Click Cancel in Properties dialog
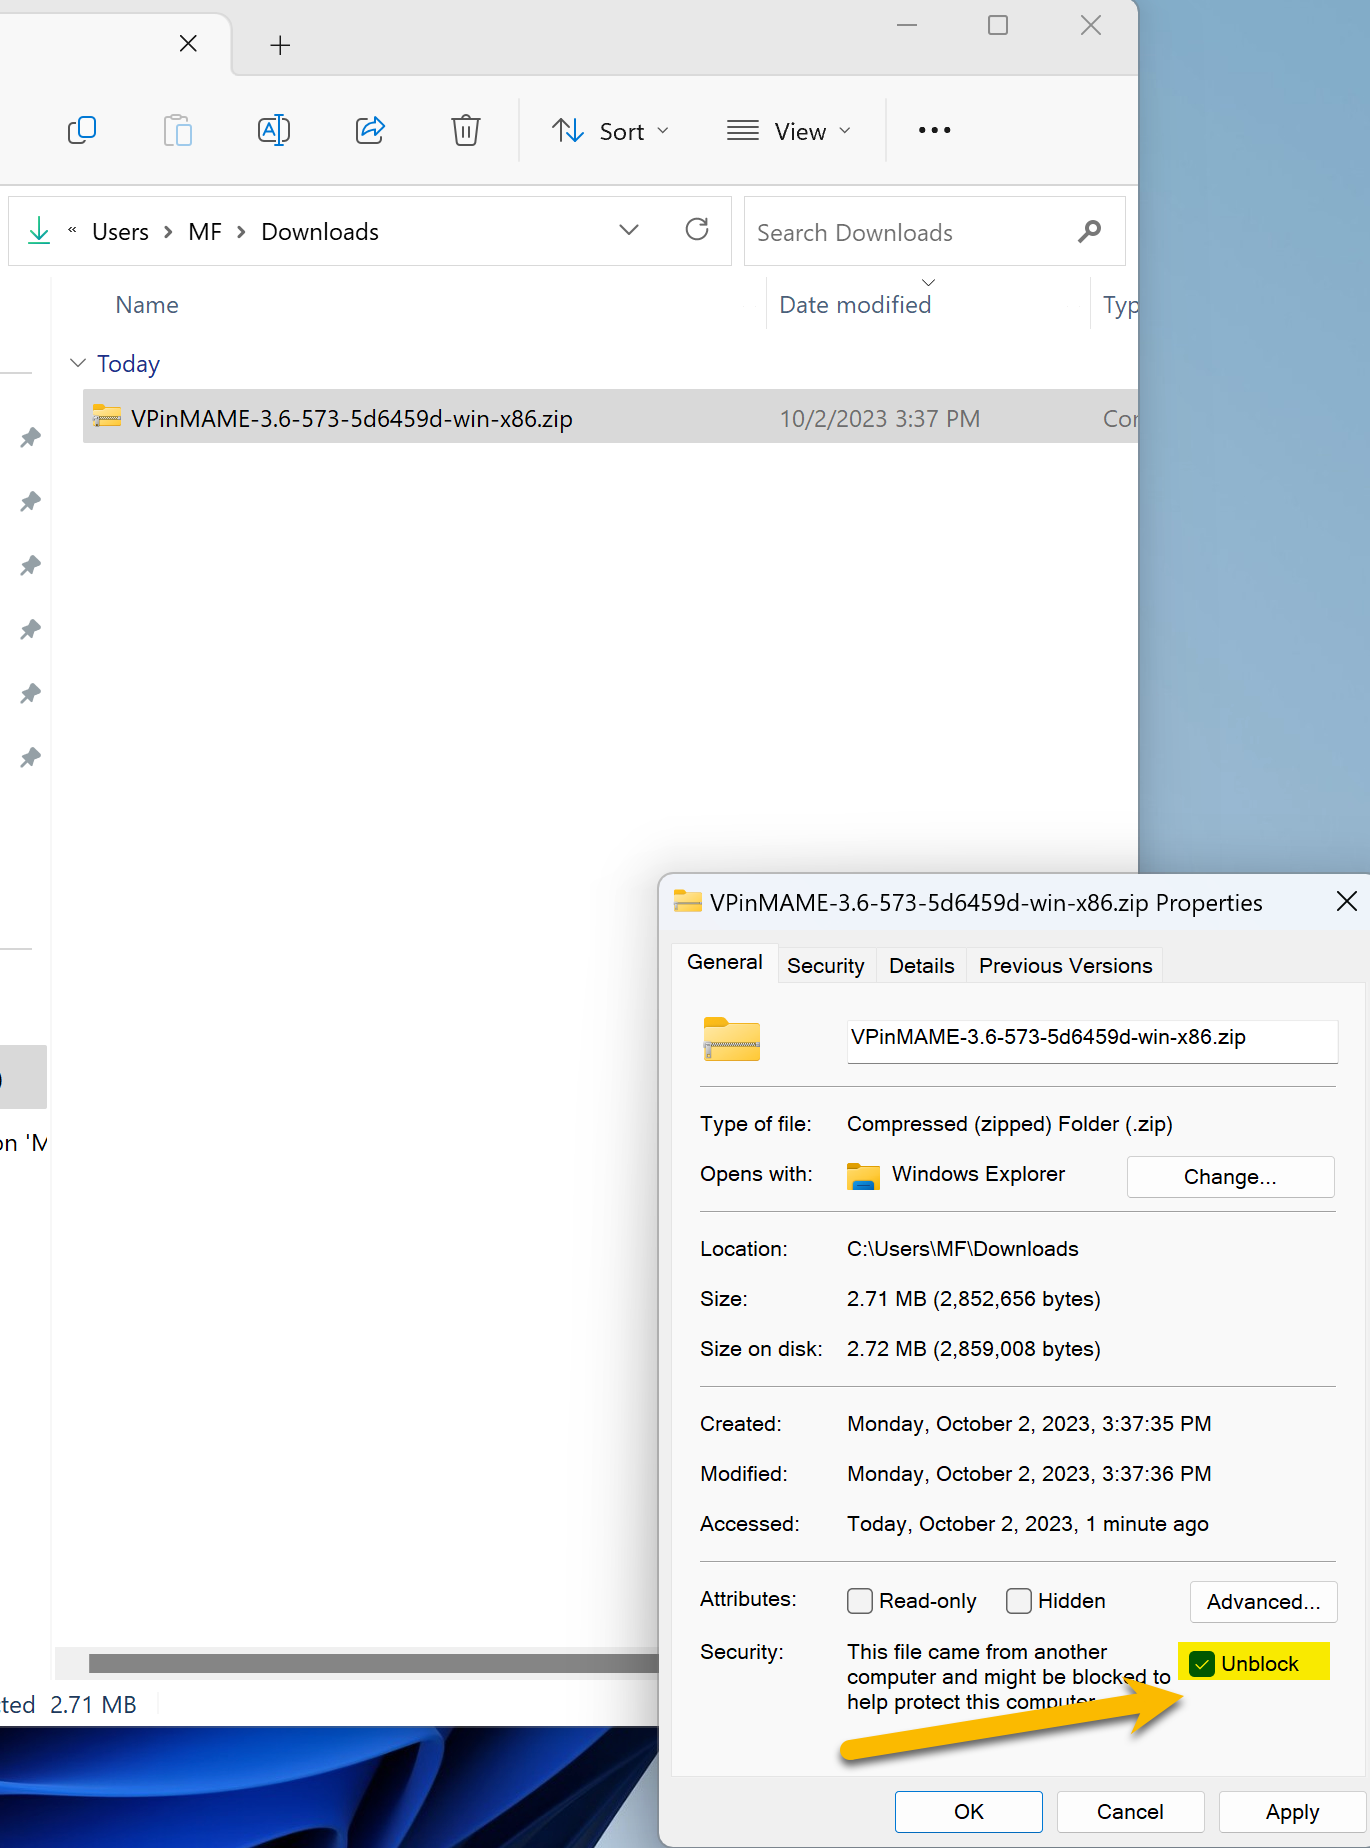 [x=1130, y=1812]
